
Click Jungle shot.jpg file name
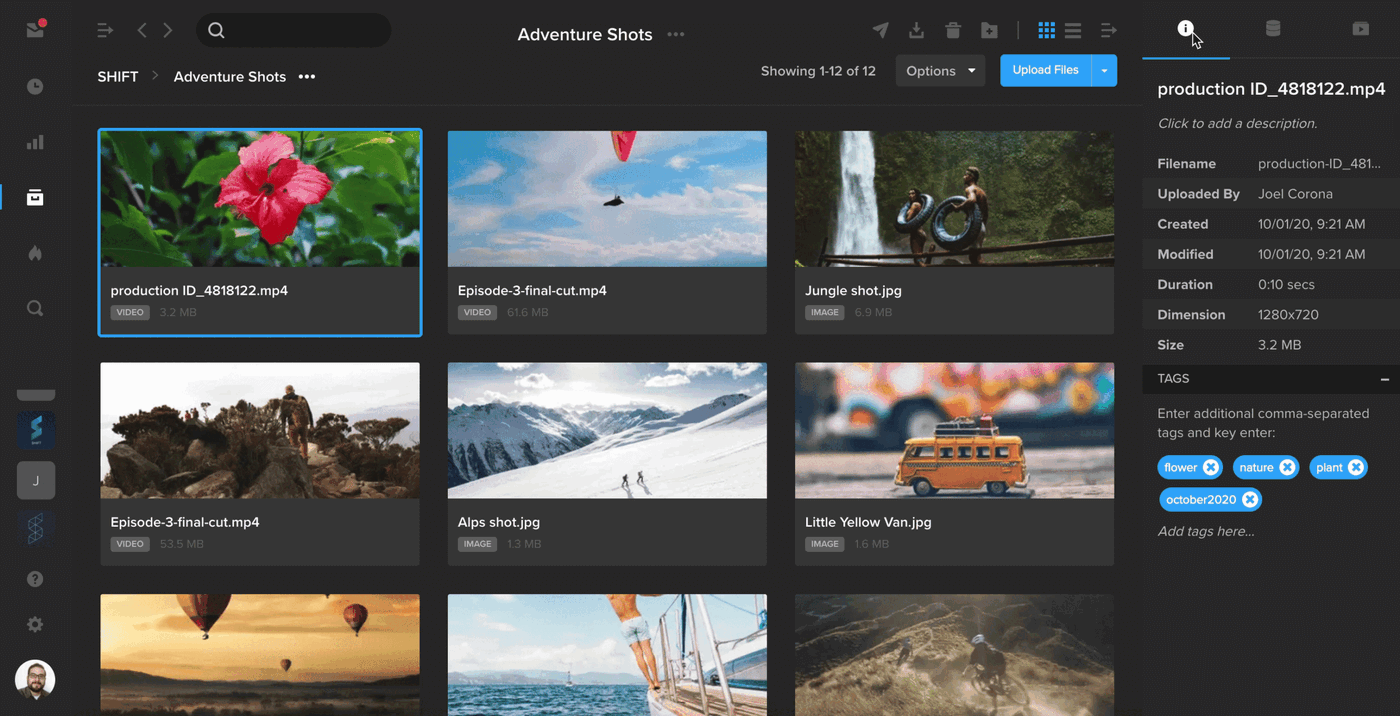point(853,290)
